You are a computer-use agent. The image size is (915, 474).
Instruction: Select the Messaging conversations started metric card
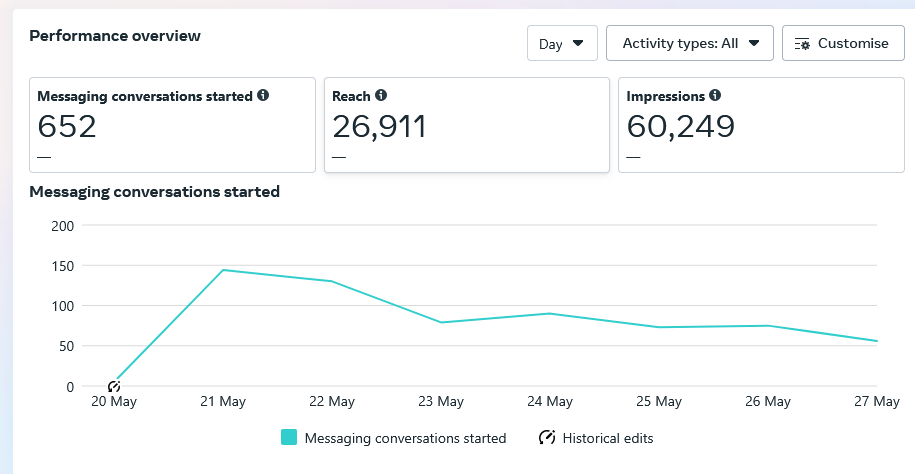tap(173, 125)
